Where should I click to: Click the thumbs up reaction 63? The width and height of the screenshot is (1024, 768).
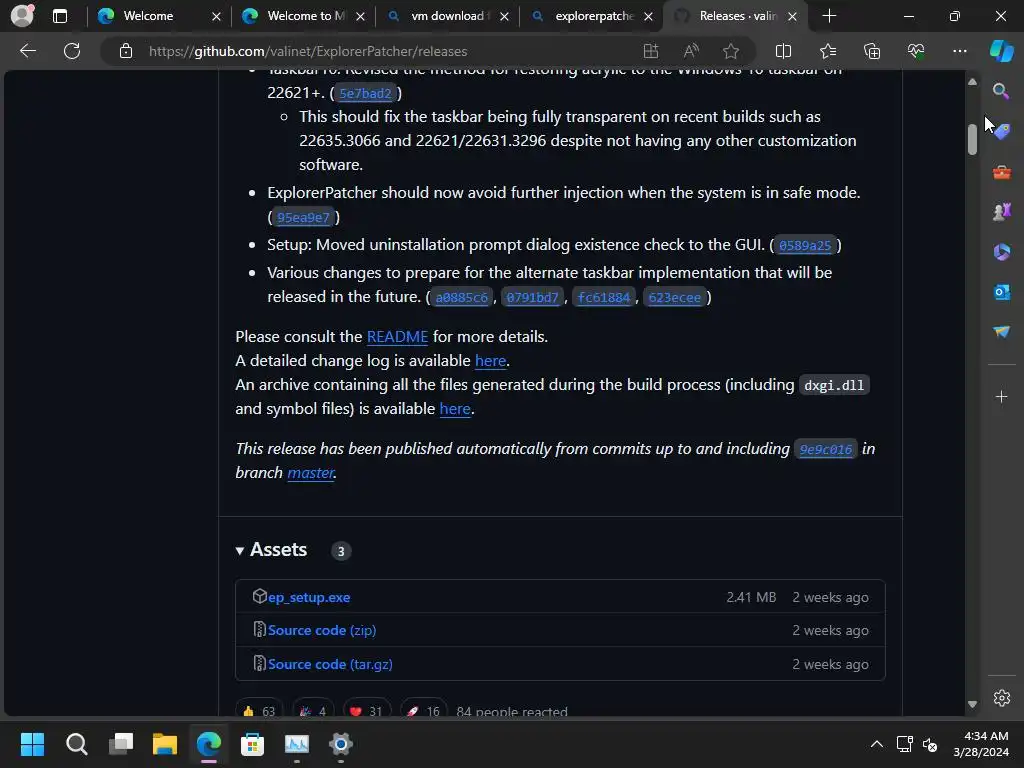(259, 711)
